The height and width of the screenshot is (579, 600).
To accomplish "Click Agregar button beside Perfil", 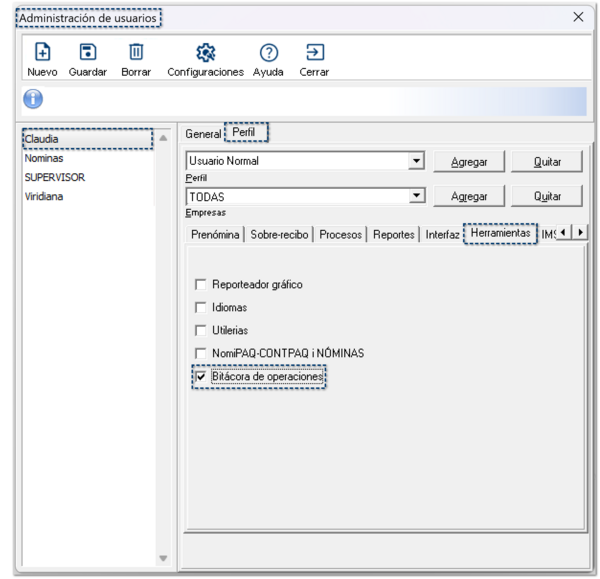I will (x=469, y=162).
